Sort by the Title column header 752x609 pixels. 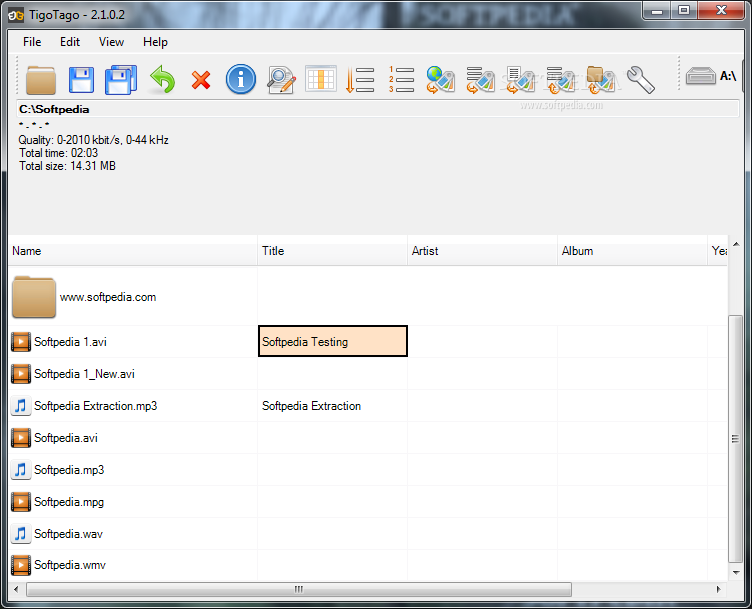(x=332, y=251)
